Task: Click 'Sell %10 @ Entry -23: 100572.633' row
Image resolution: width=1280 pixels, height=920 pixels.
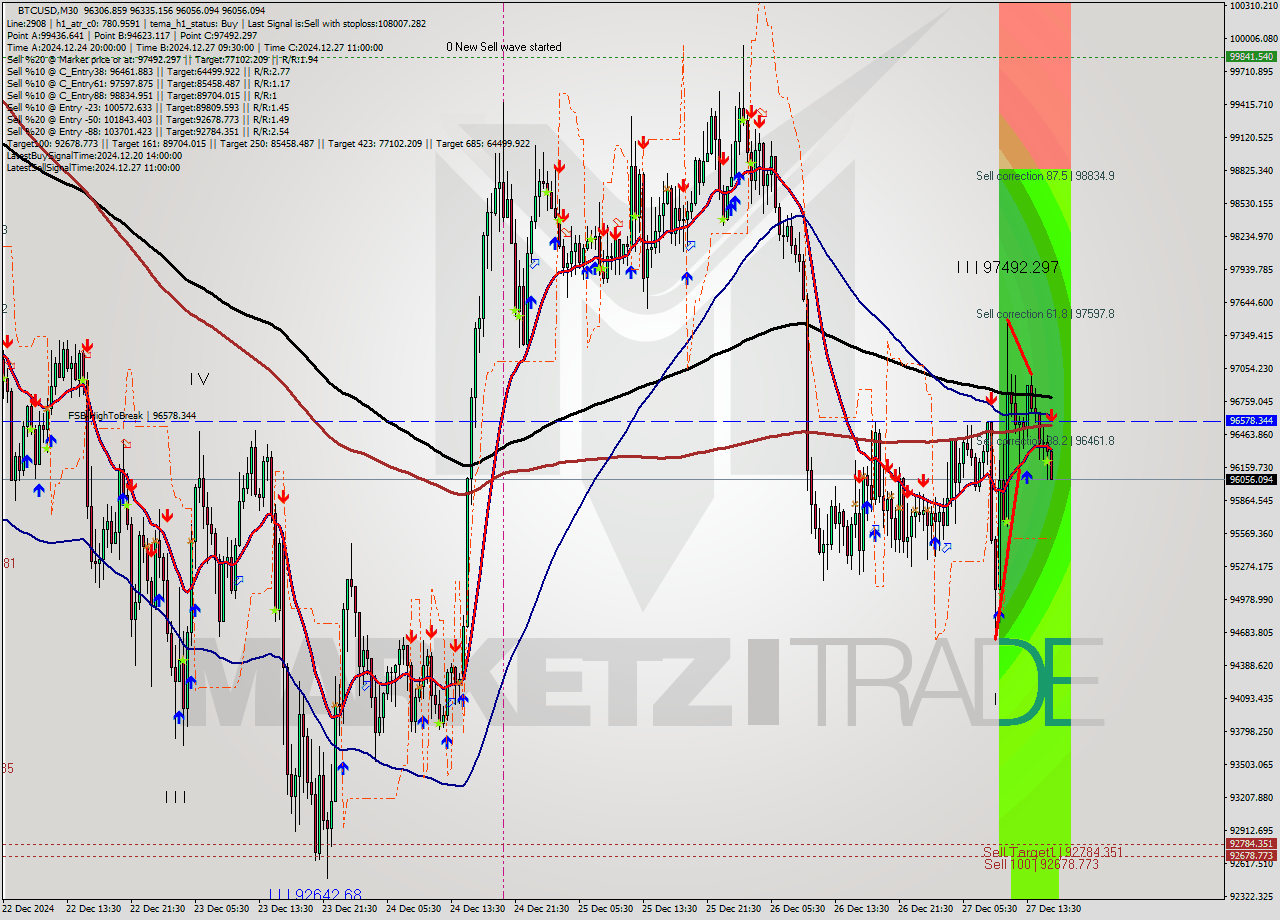Action: (148, 107)
